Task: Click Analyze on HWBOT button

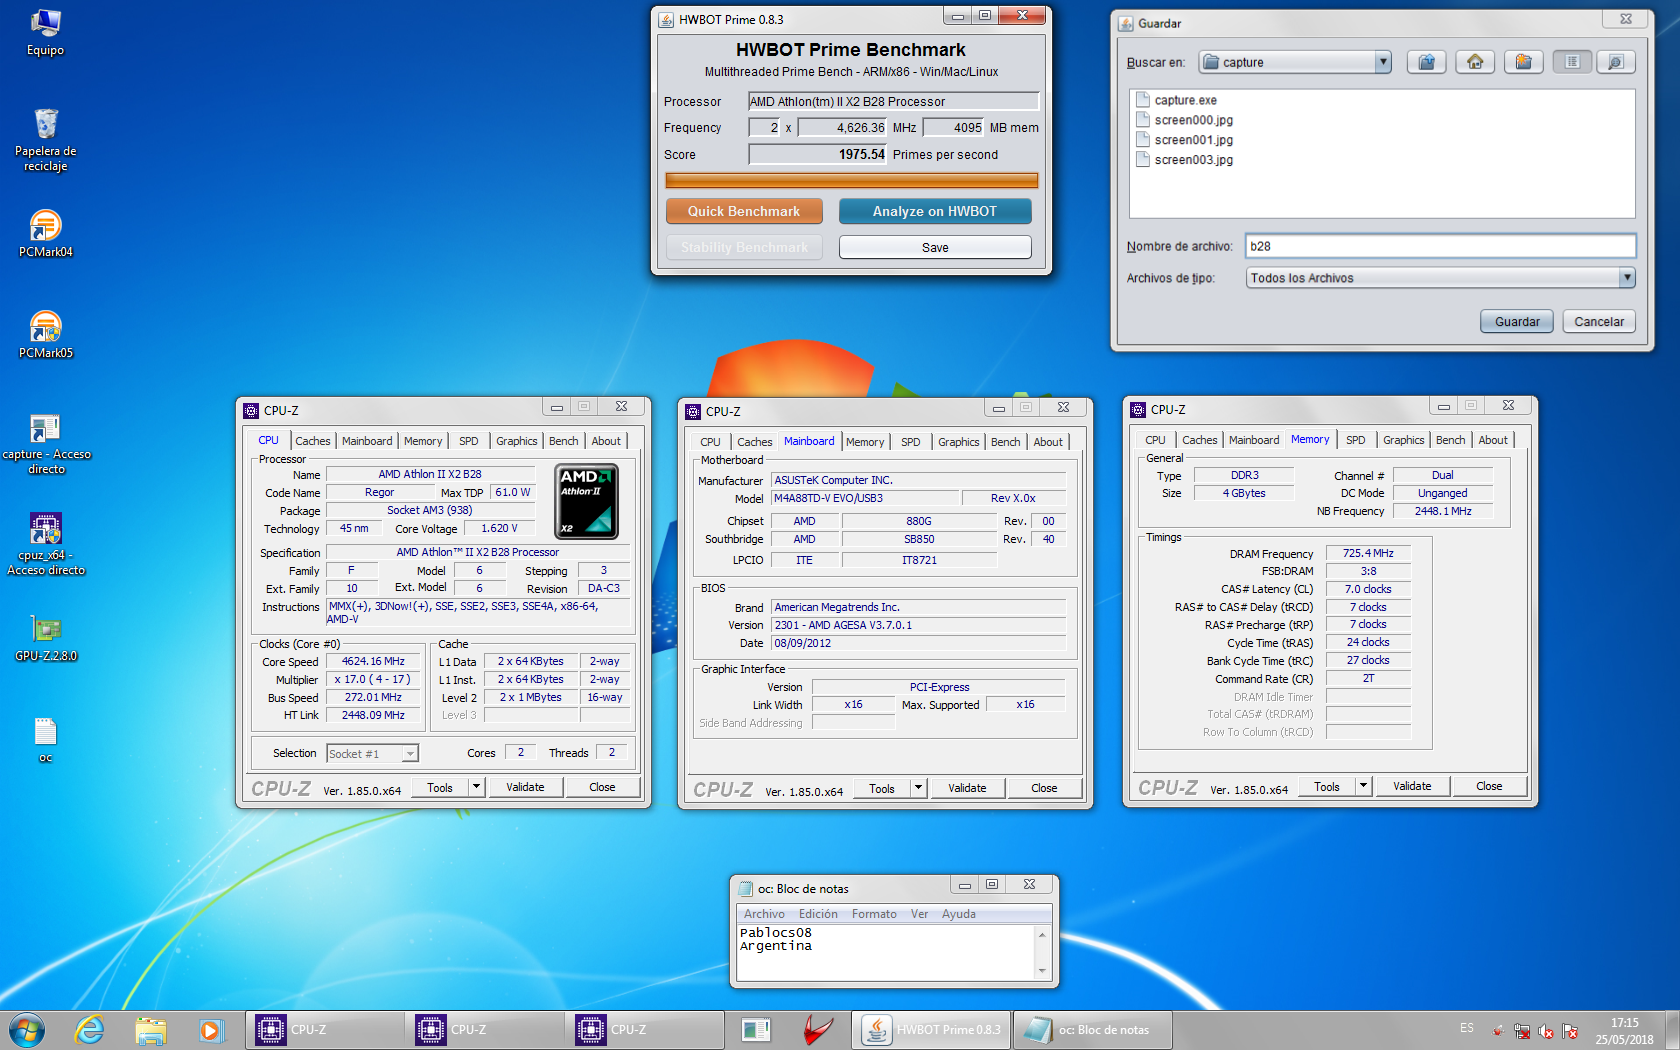Action: (x=935, y=211)
